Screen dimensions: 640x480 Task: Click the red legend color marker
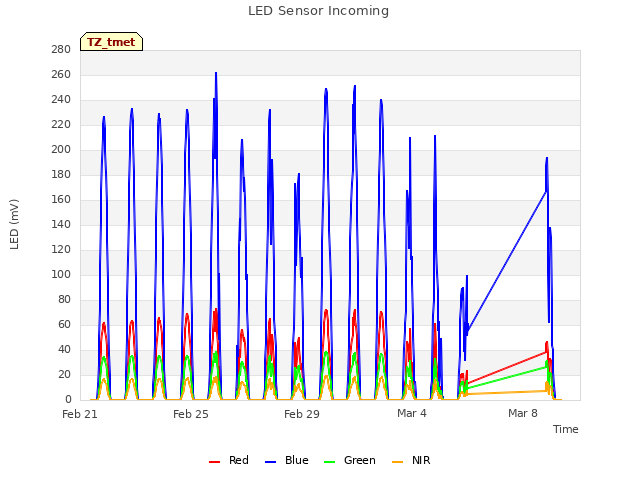click(214, 462)
